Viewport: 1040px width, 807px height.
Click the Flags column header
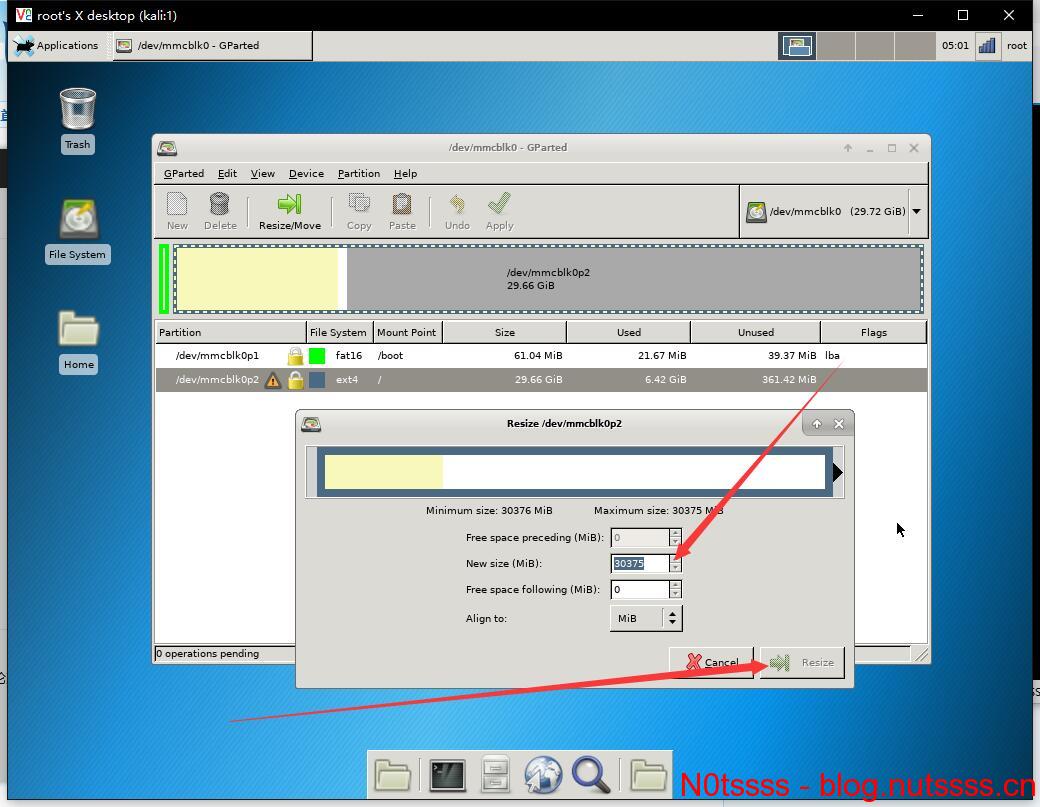coord(874,332)
